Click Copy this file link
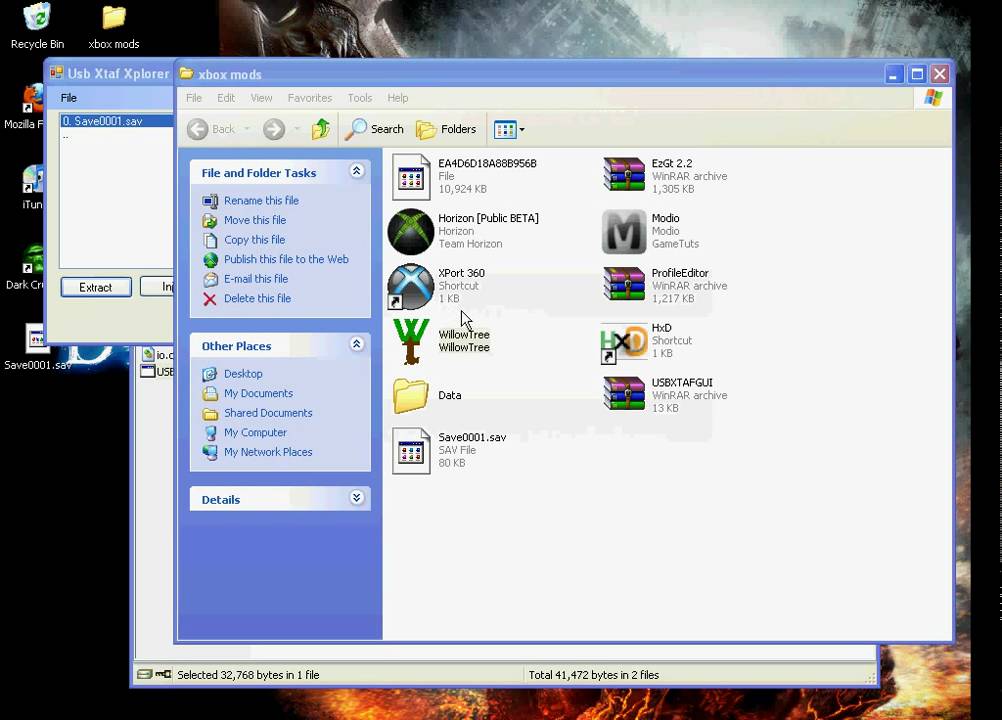This screenshot has width=1002, height=720. tap(254, 240)
